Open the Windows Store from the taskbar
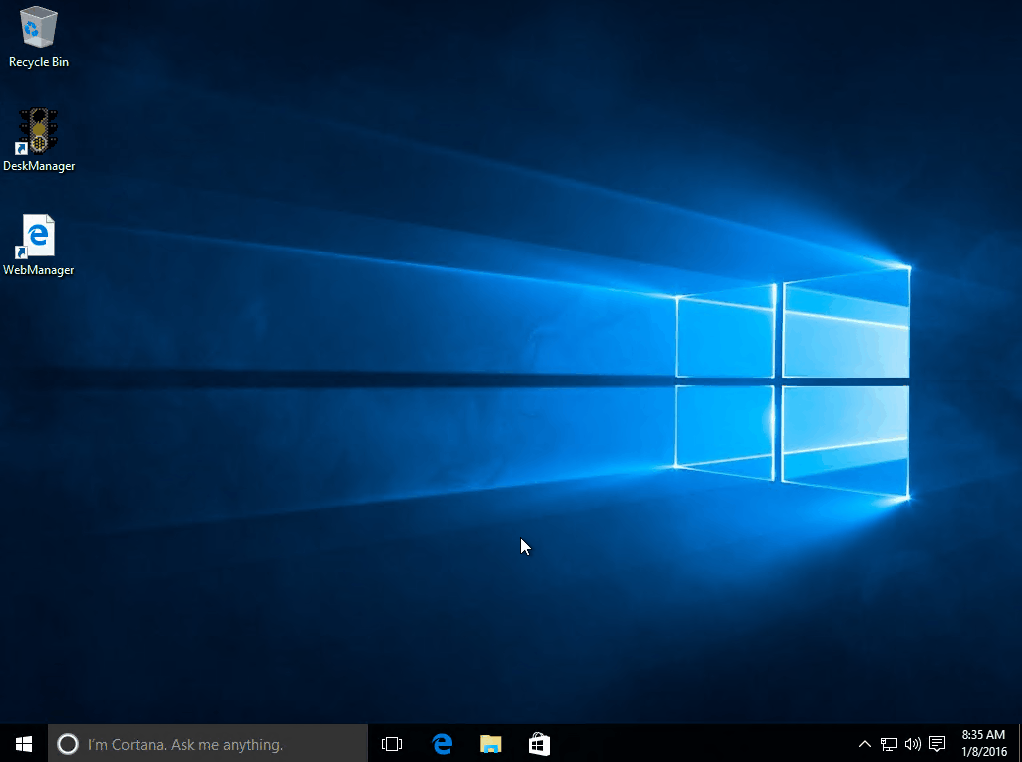1022x762 pixels. (539, 744)
